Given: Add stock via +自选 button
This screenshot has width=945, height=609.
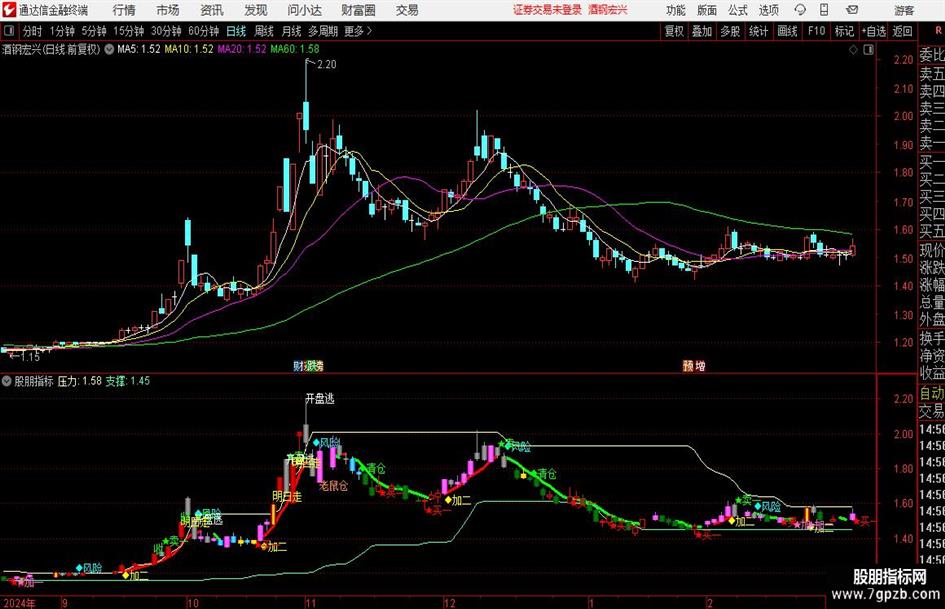Looking at the screenshot, I should point(873,31).
